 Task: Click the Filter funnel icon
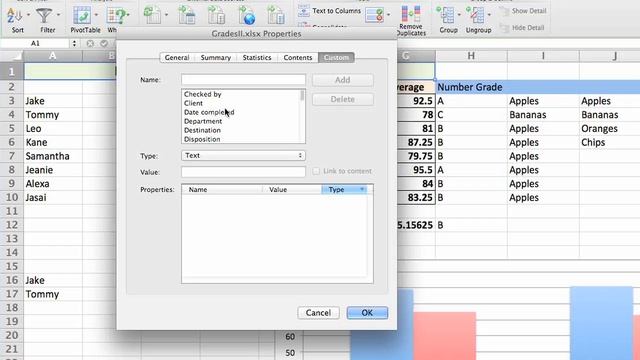pyautogui.click(x=44, y=16)
